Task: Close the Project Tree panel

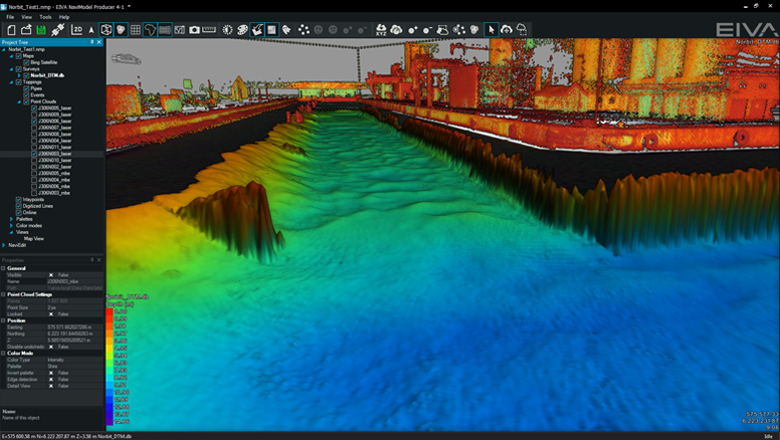Action: tap(99, 42)
